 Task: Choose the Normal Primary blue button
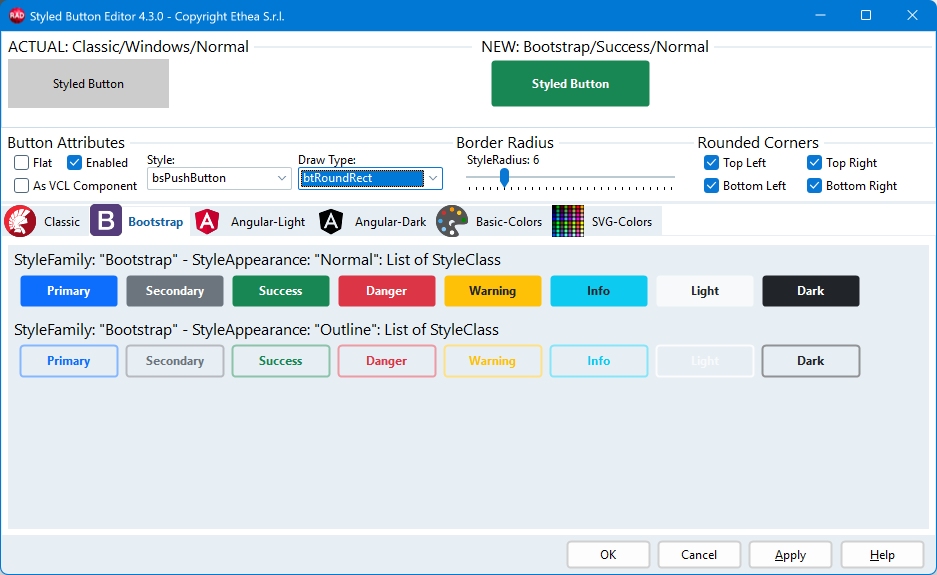(x=69, y=291)
